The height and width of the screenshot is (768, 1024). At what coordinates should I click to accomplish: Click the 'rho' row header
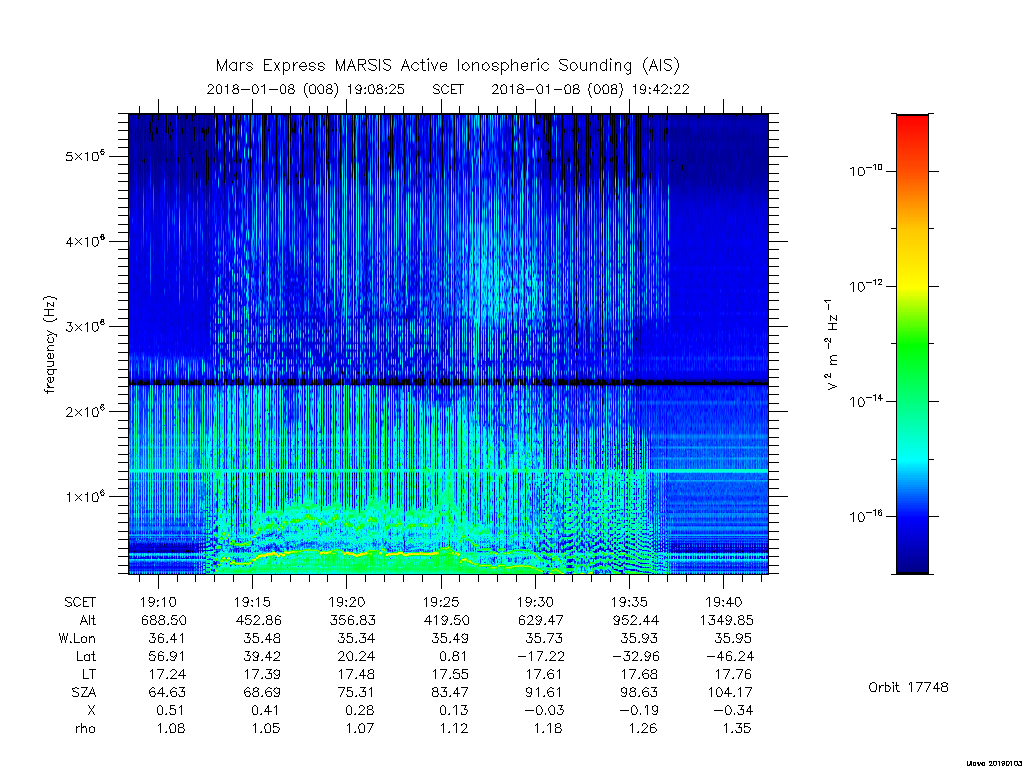pos(85,728)
